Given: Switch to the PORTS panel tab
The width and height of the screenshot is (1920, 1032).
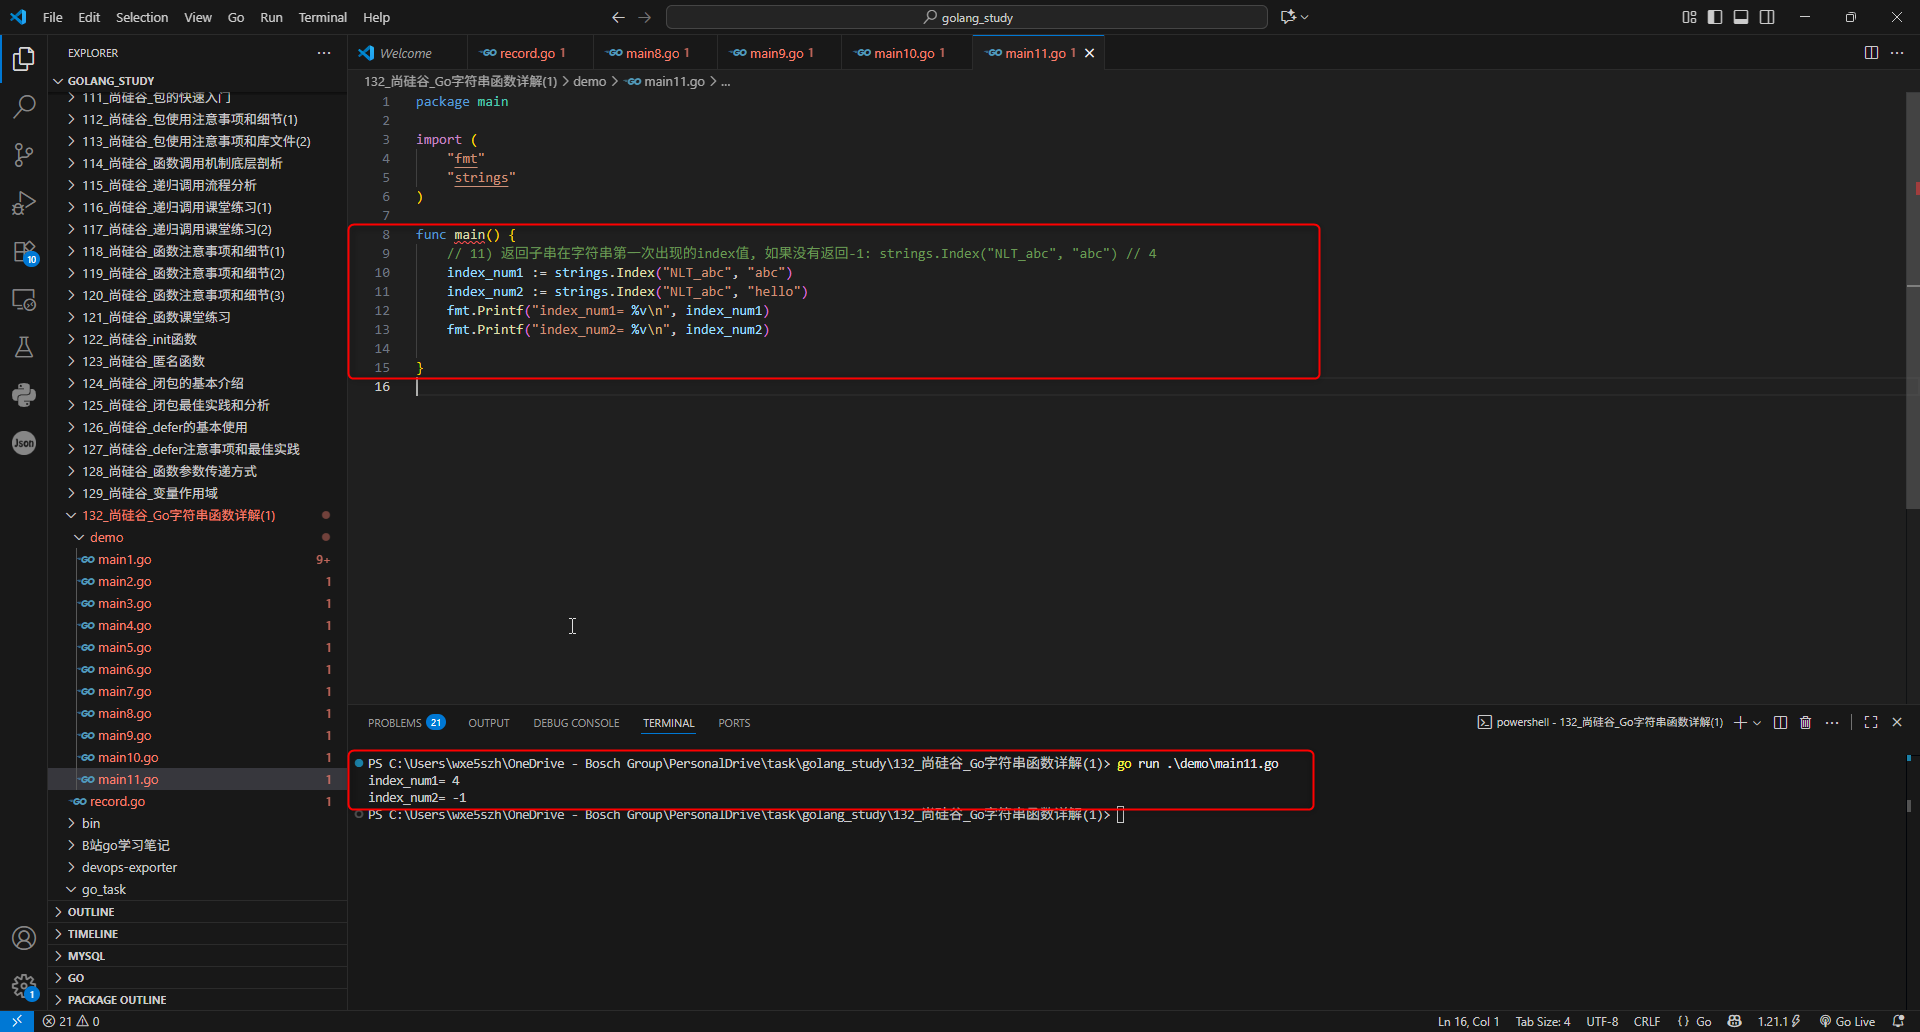Looking at the screenshot, I should (734, 723).
